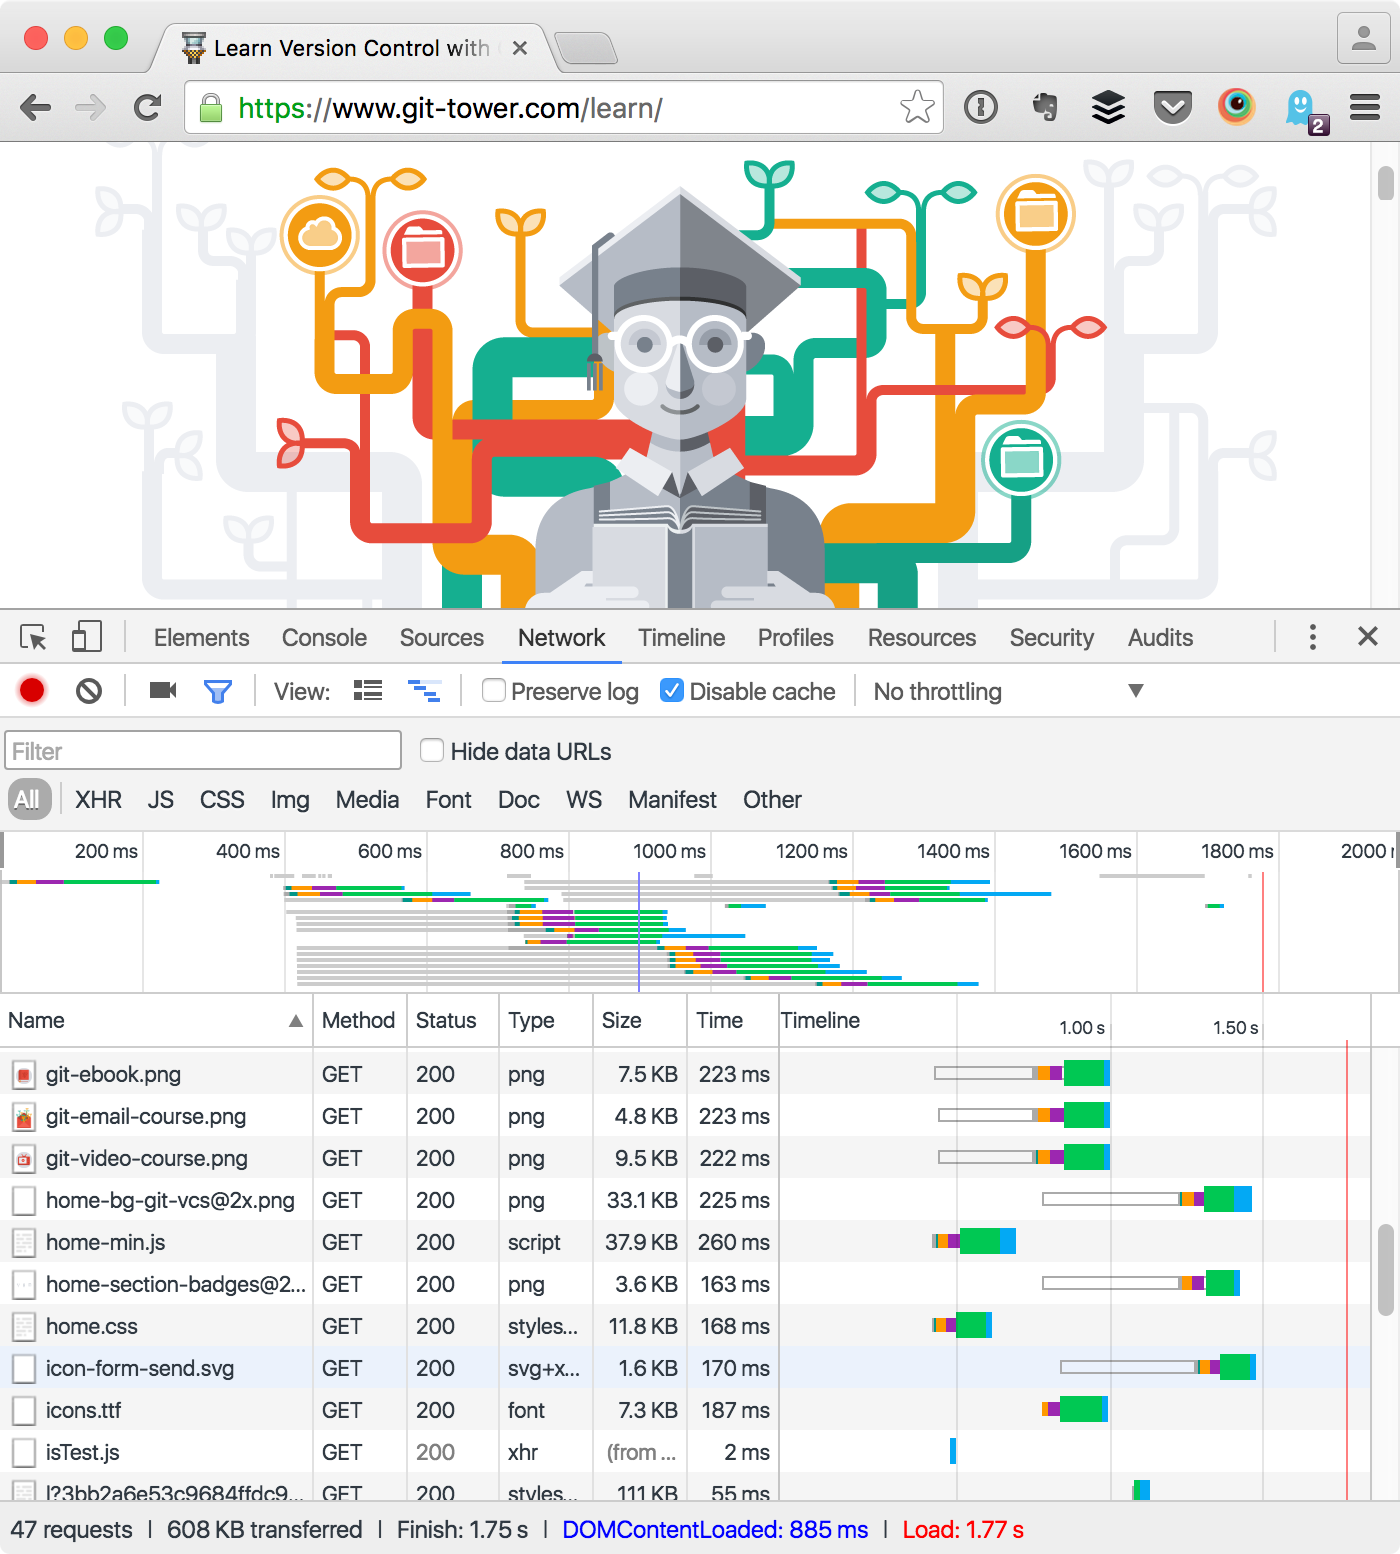Enable the waterfall overview view
This screenshot has height=1554, width=1400.
pos(425,690)
